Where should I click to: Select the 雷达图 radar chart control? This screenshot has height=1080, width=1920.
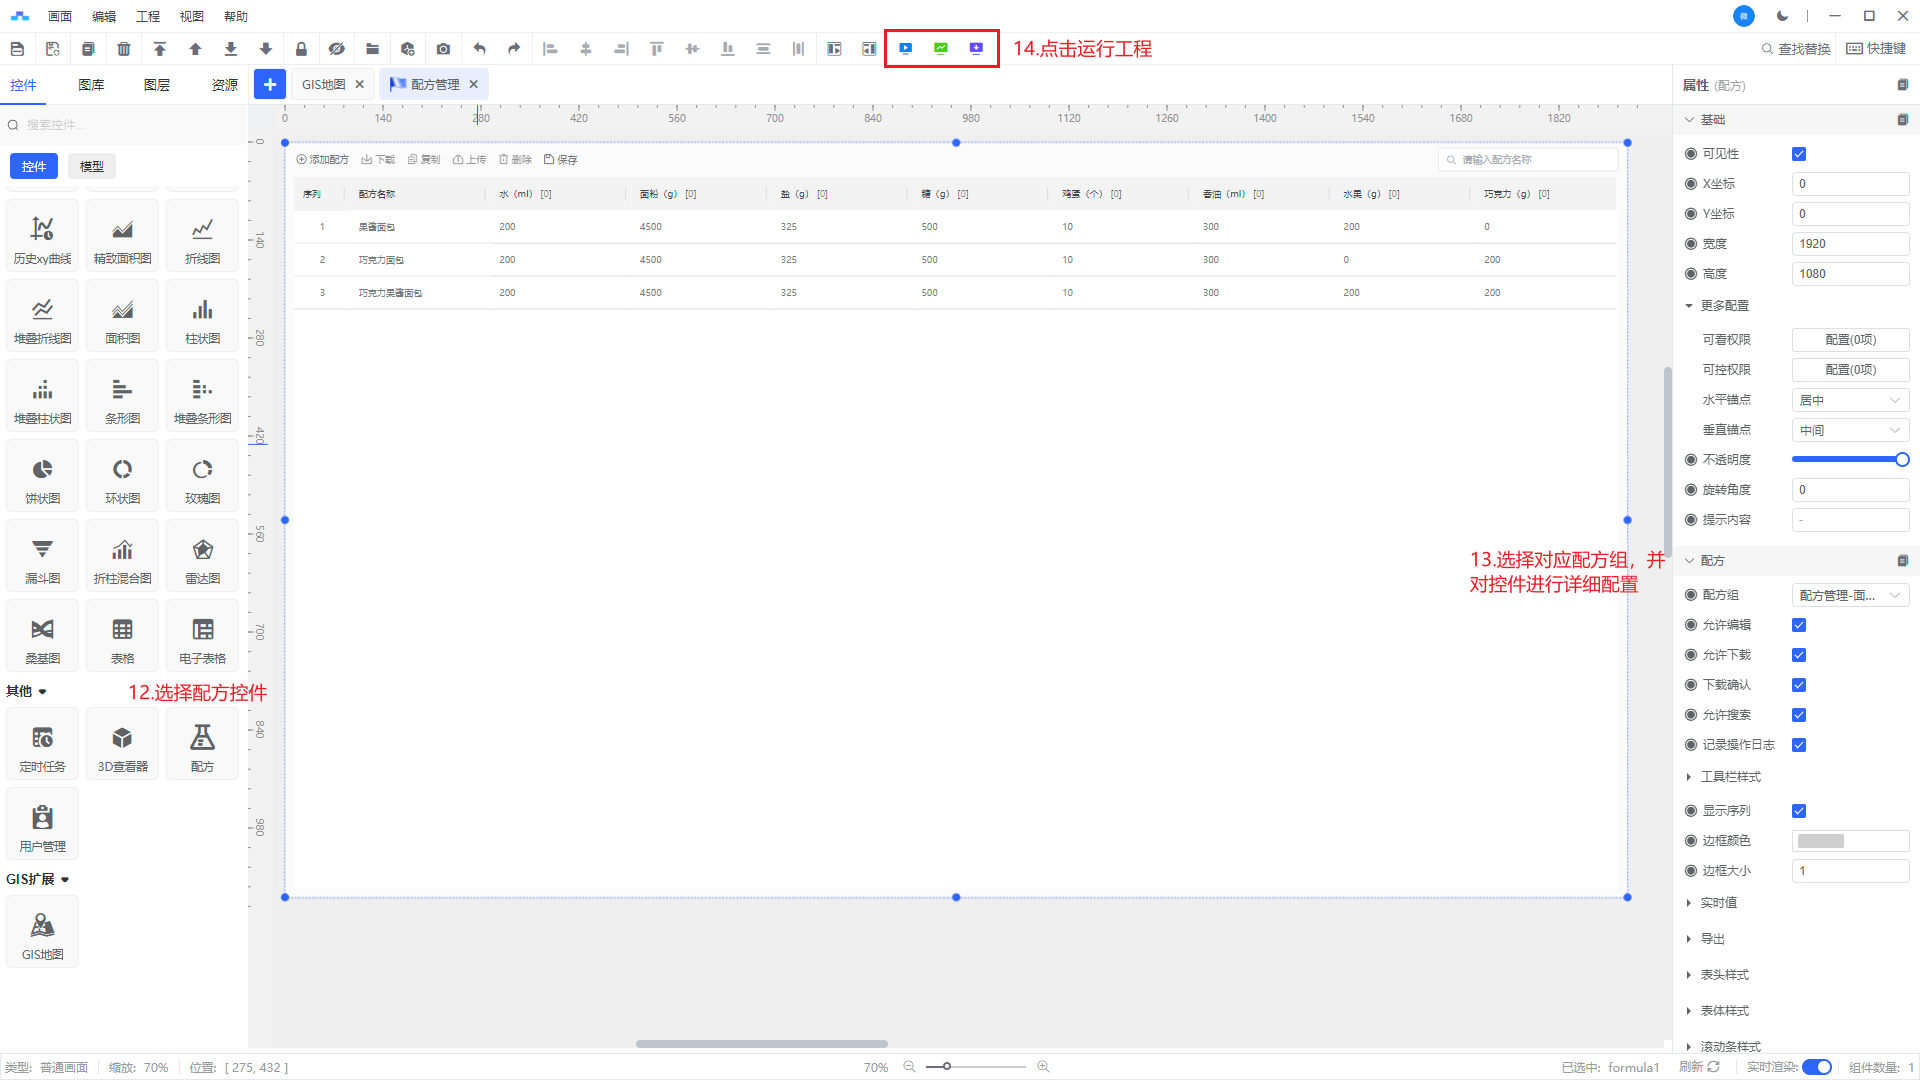pos(202,558)
